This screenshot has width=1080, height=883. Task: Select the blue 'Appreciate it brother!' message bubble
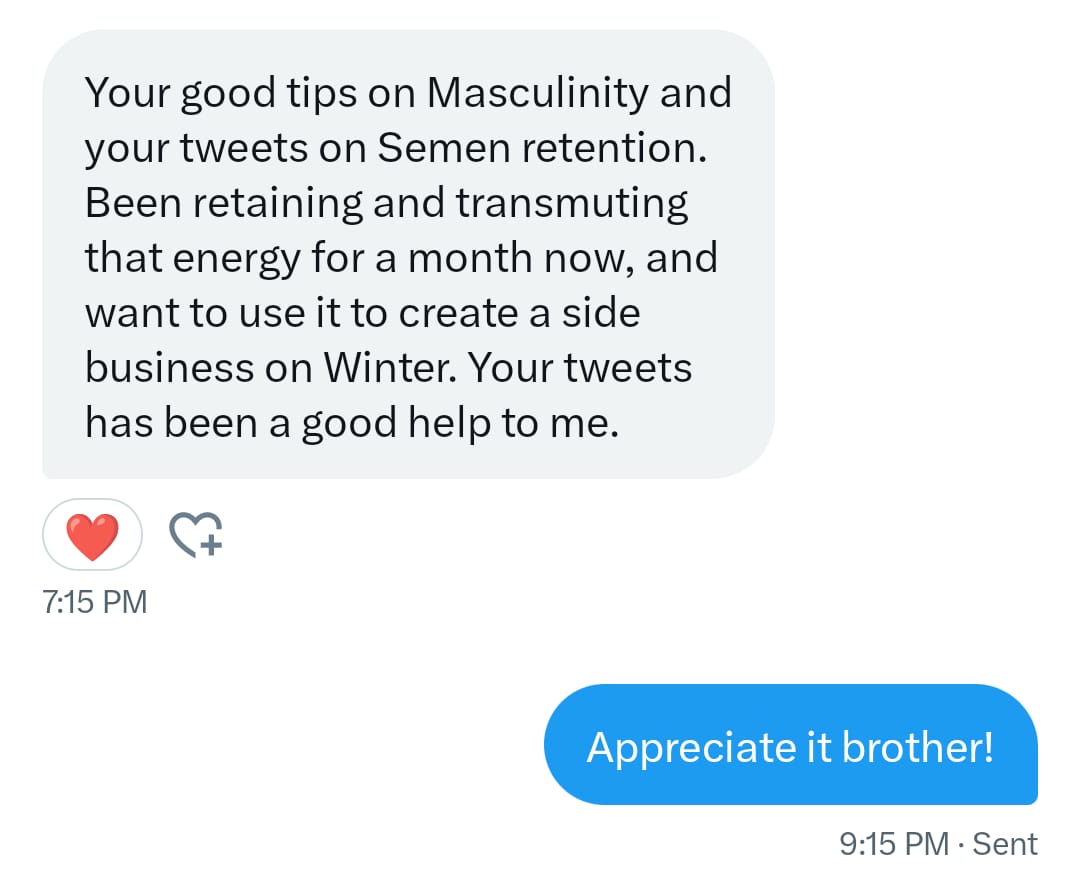tap(791, 745)
